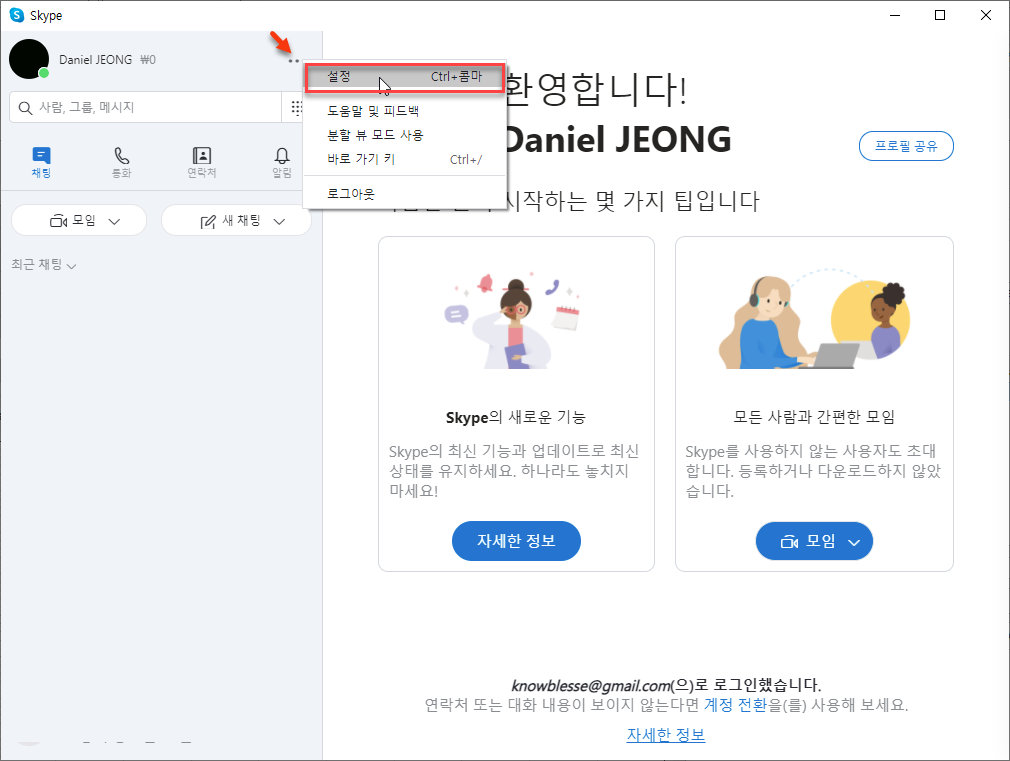
Task: Click the magnifier search icon
Action: 25,108
